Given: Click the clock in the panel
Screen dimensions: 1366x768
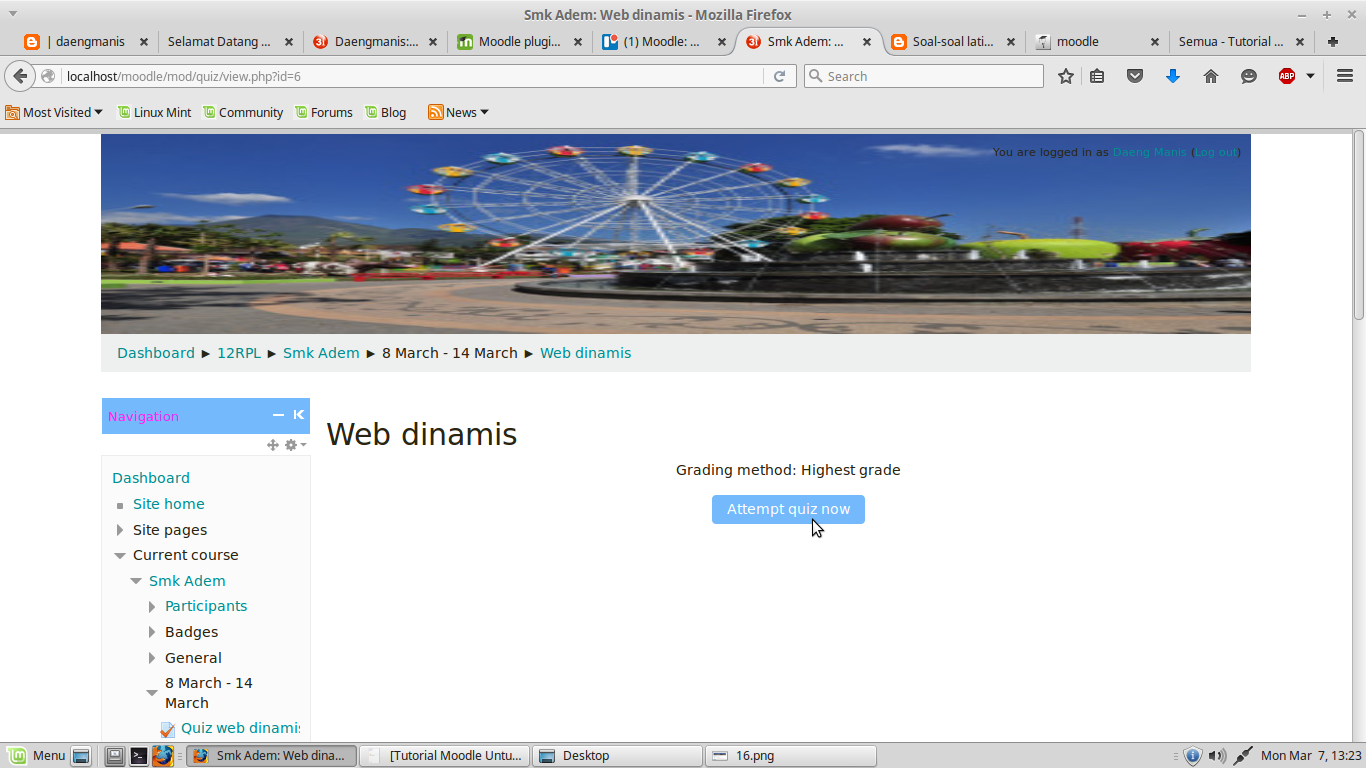Looking at the screenshot, I should [x=1311, y=756].
